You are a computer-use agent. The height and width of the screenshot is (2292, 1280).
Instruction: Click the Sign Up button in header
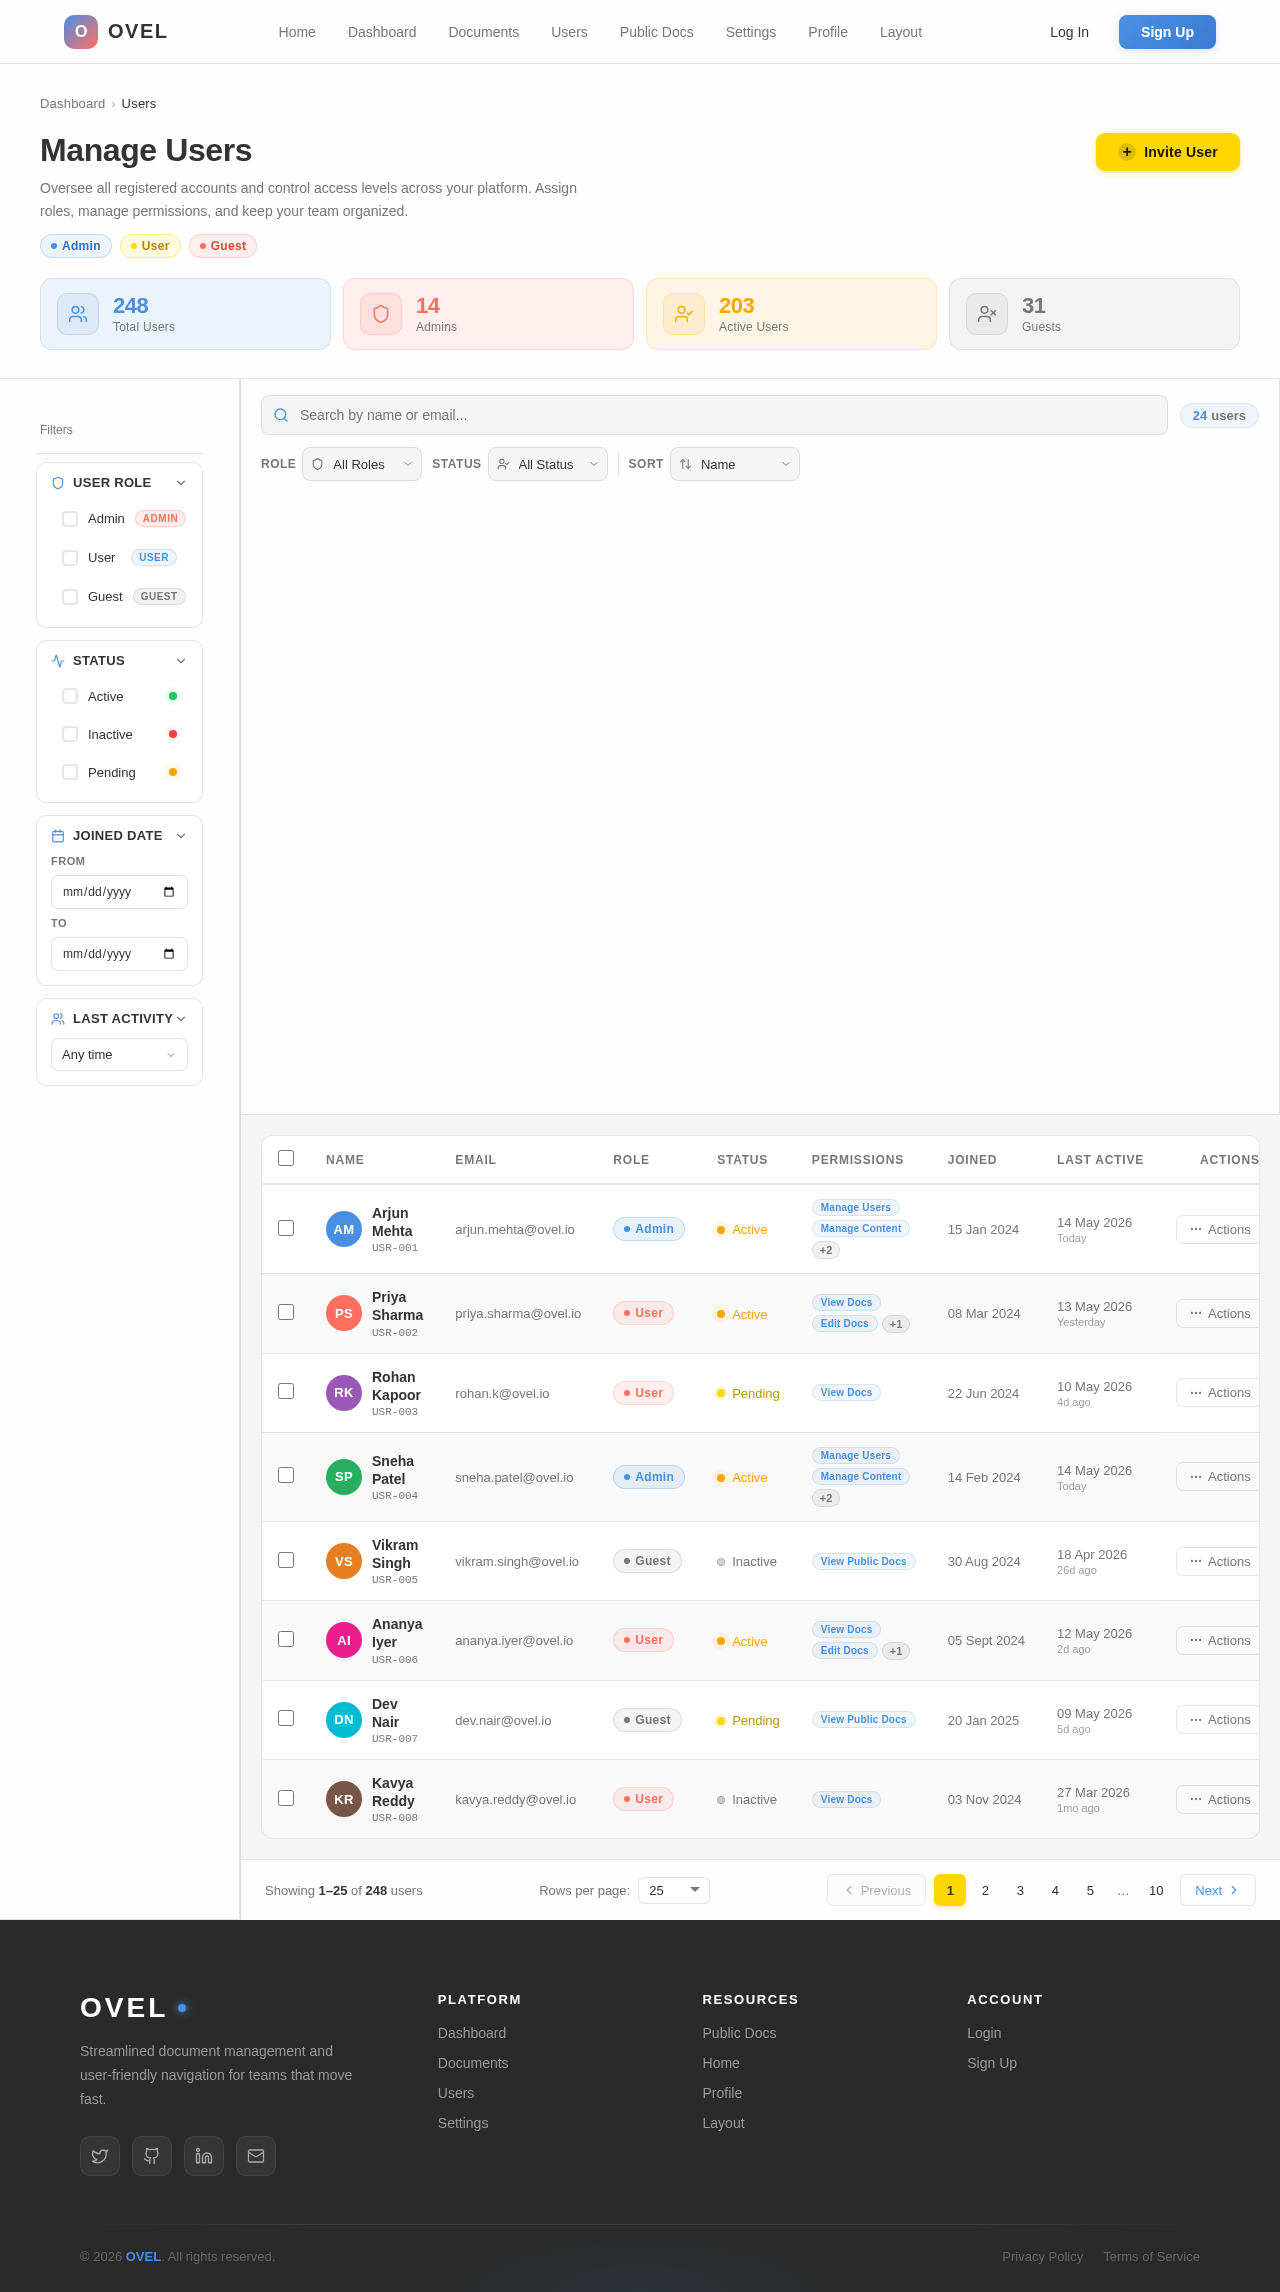tap(1167, 32)
